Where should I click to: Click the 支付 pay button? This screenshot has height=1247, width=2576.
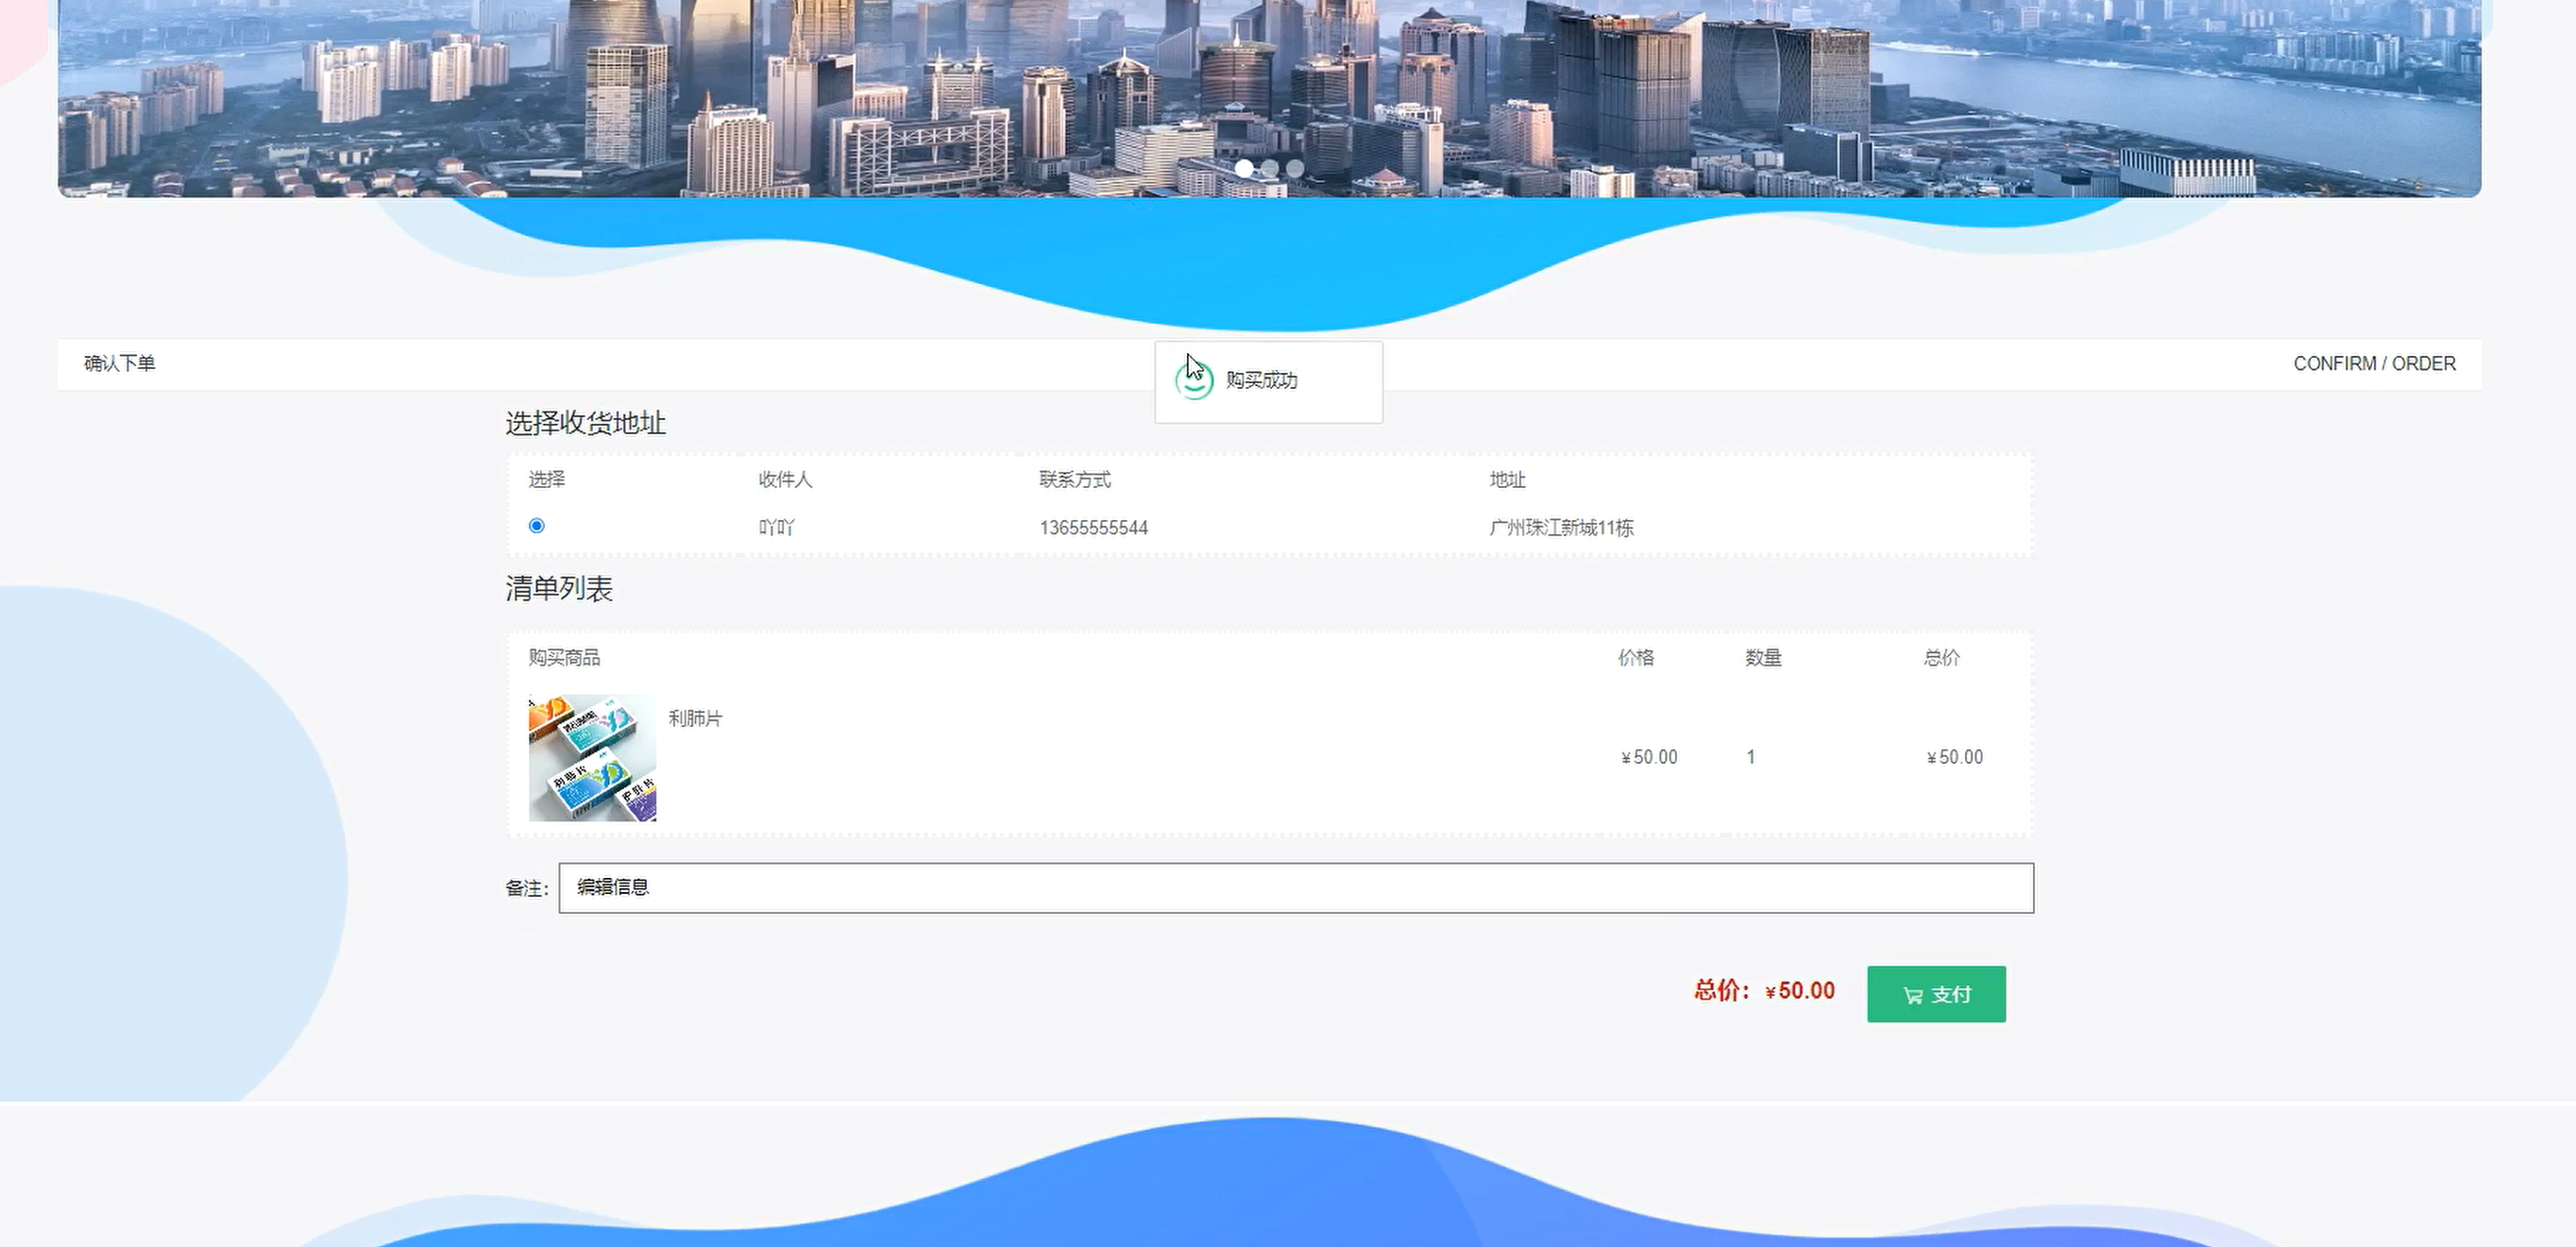click(x=1936, y=994)
